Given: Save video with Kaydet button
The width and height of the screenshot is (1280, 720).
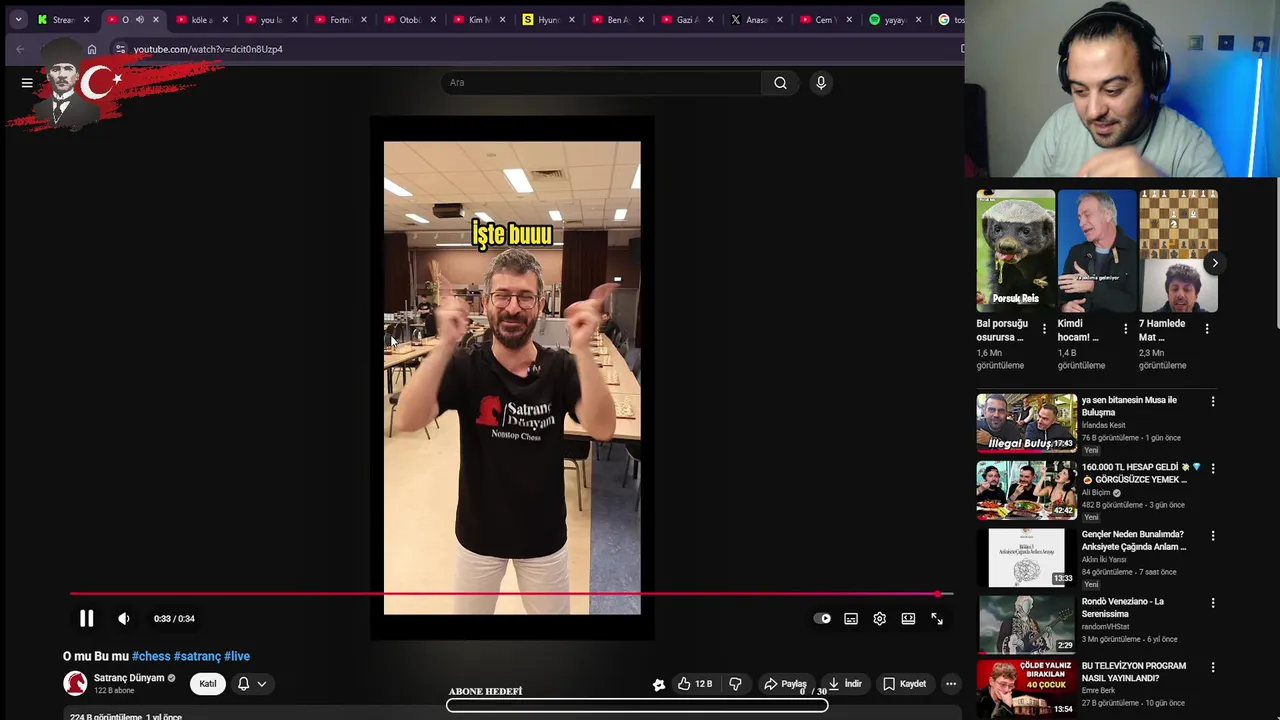Looking at the screenshot, I should click(905, 684).
